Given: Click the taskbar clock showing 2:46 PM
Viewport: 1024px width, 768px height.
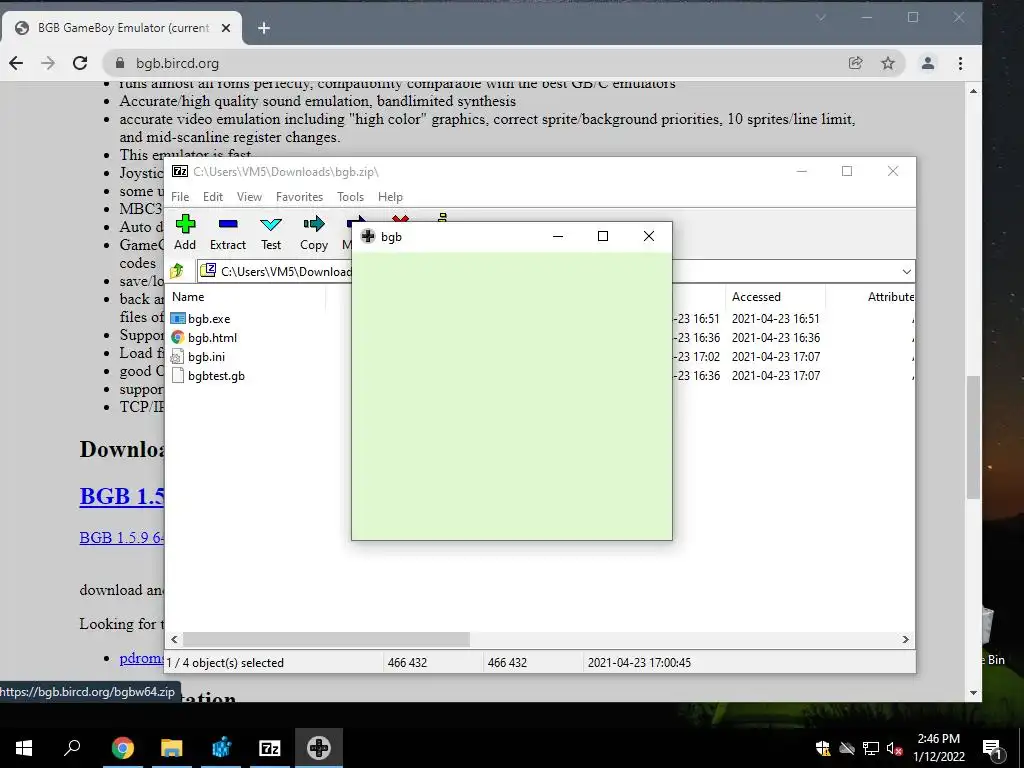Looking at the screenshot, I should pyautogui.click(x=938, y=748).
